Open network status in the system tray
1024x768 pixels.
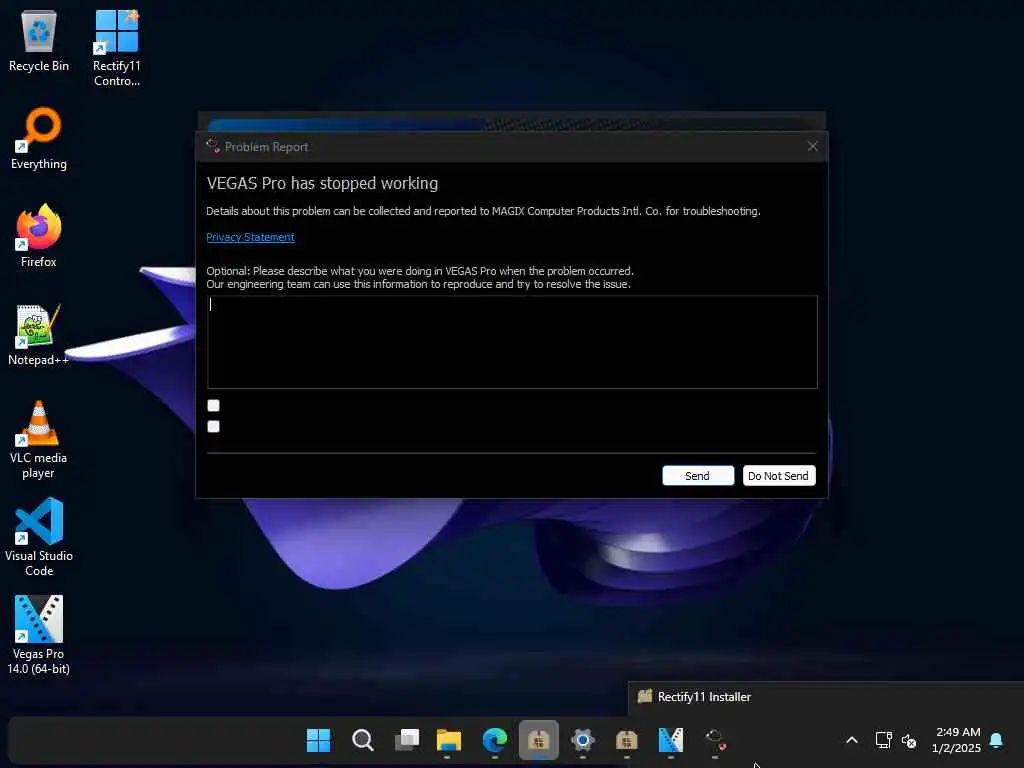(883, 740)
